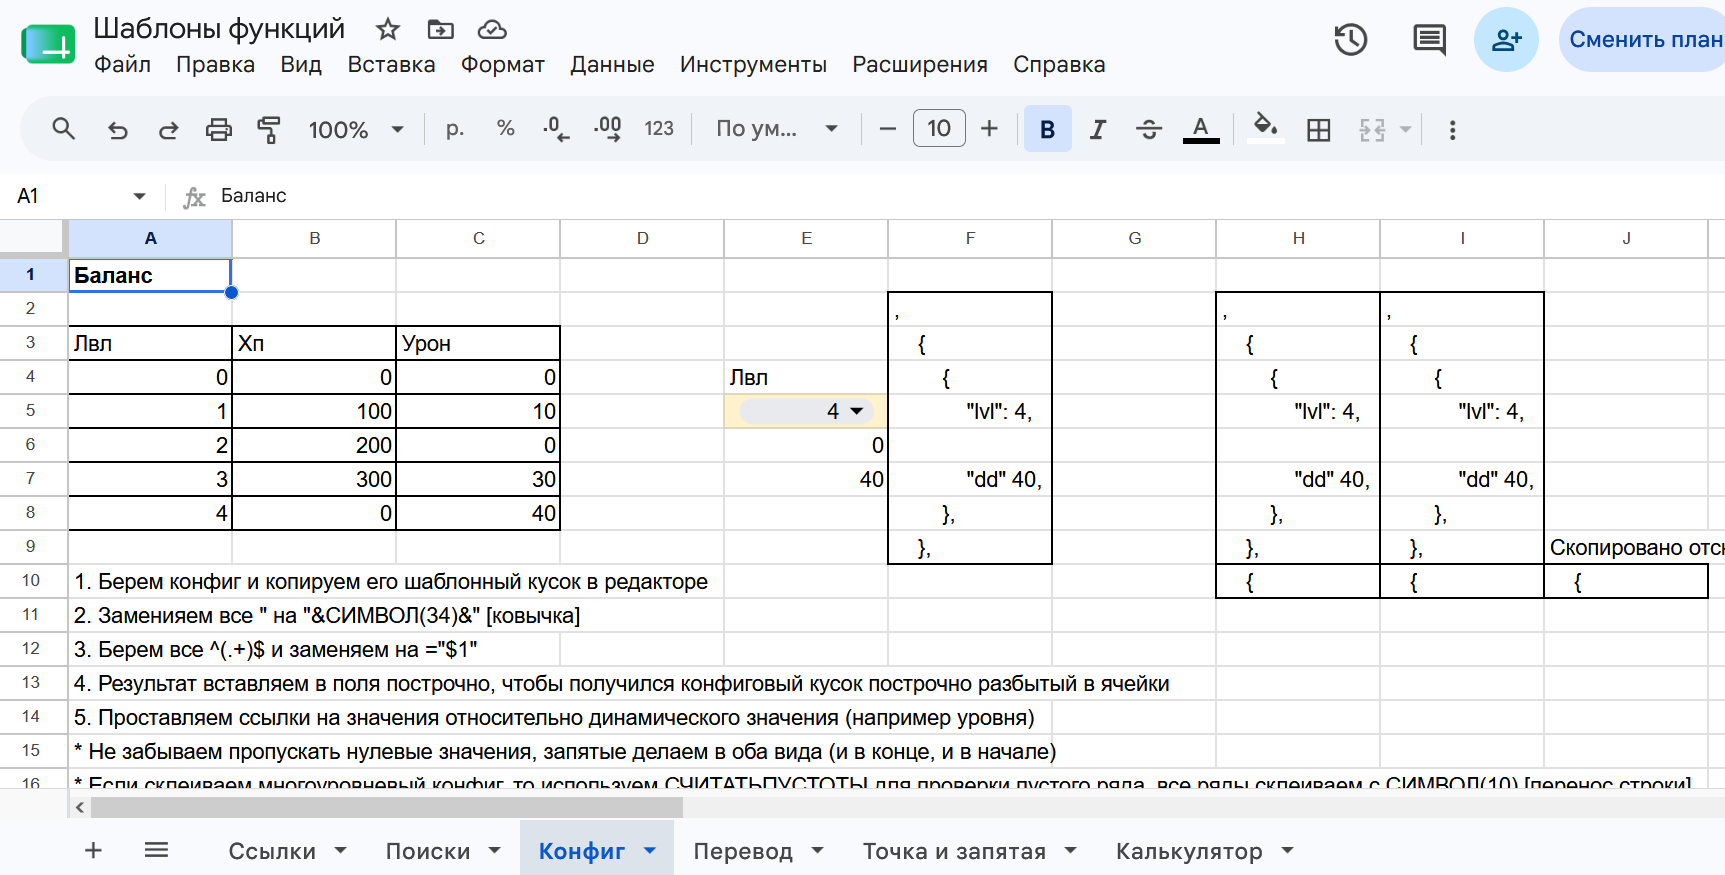Increase font size with plus button
This screenshot has height=875, width=1725.
coord(989,129)
